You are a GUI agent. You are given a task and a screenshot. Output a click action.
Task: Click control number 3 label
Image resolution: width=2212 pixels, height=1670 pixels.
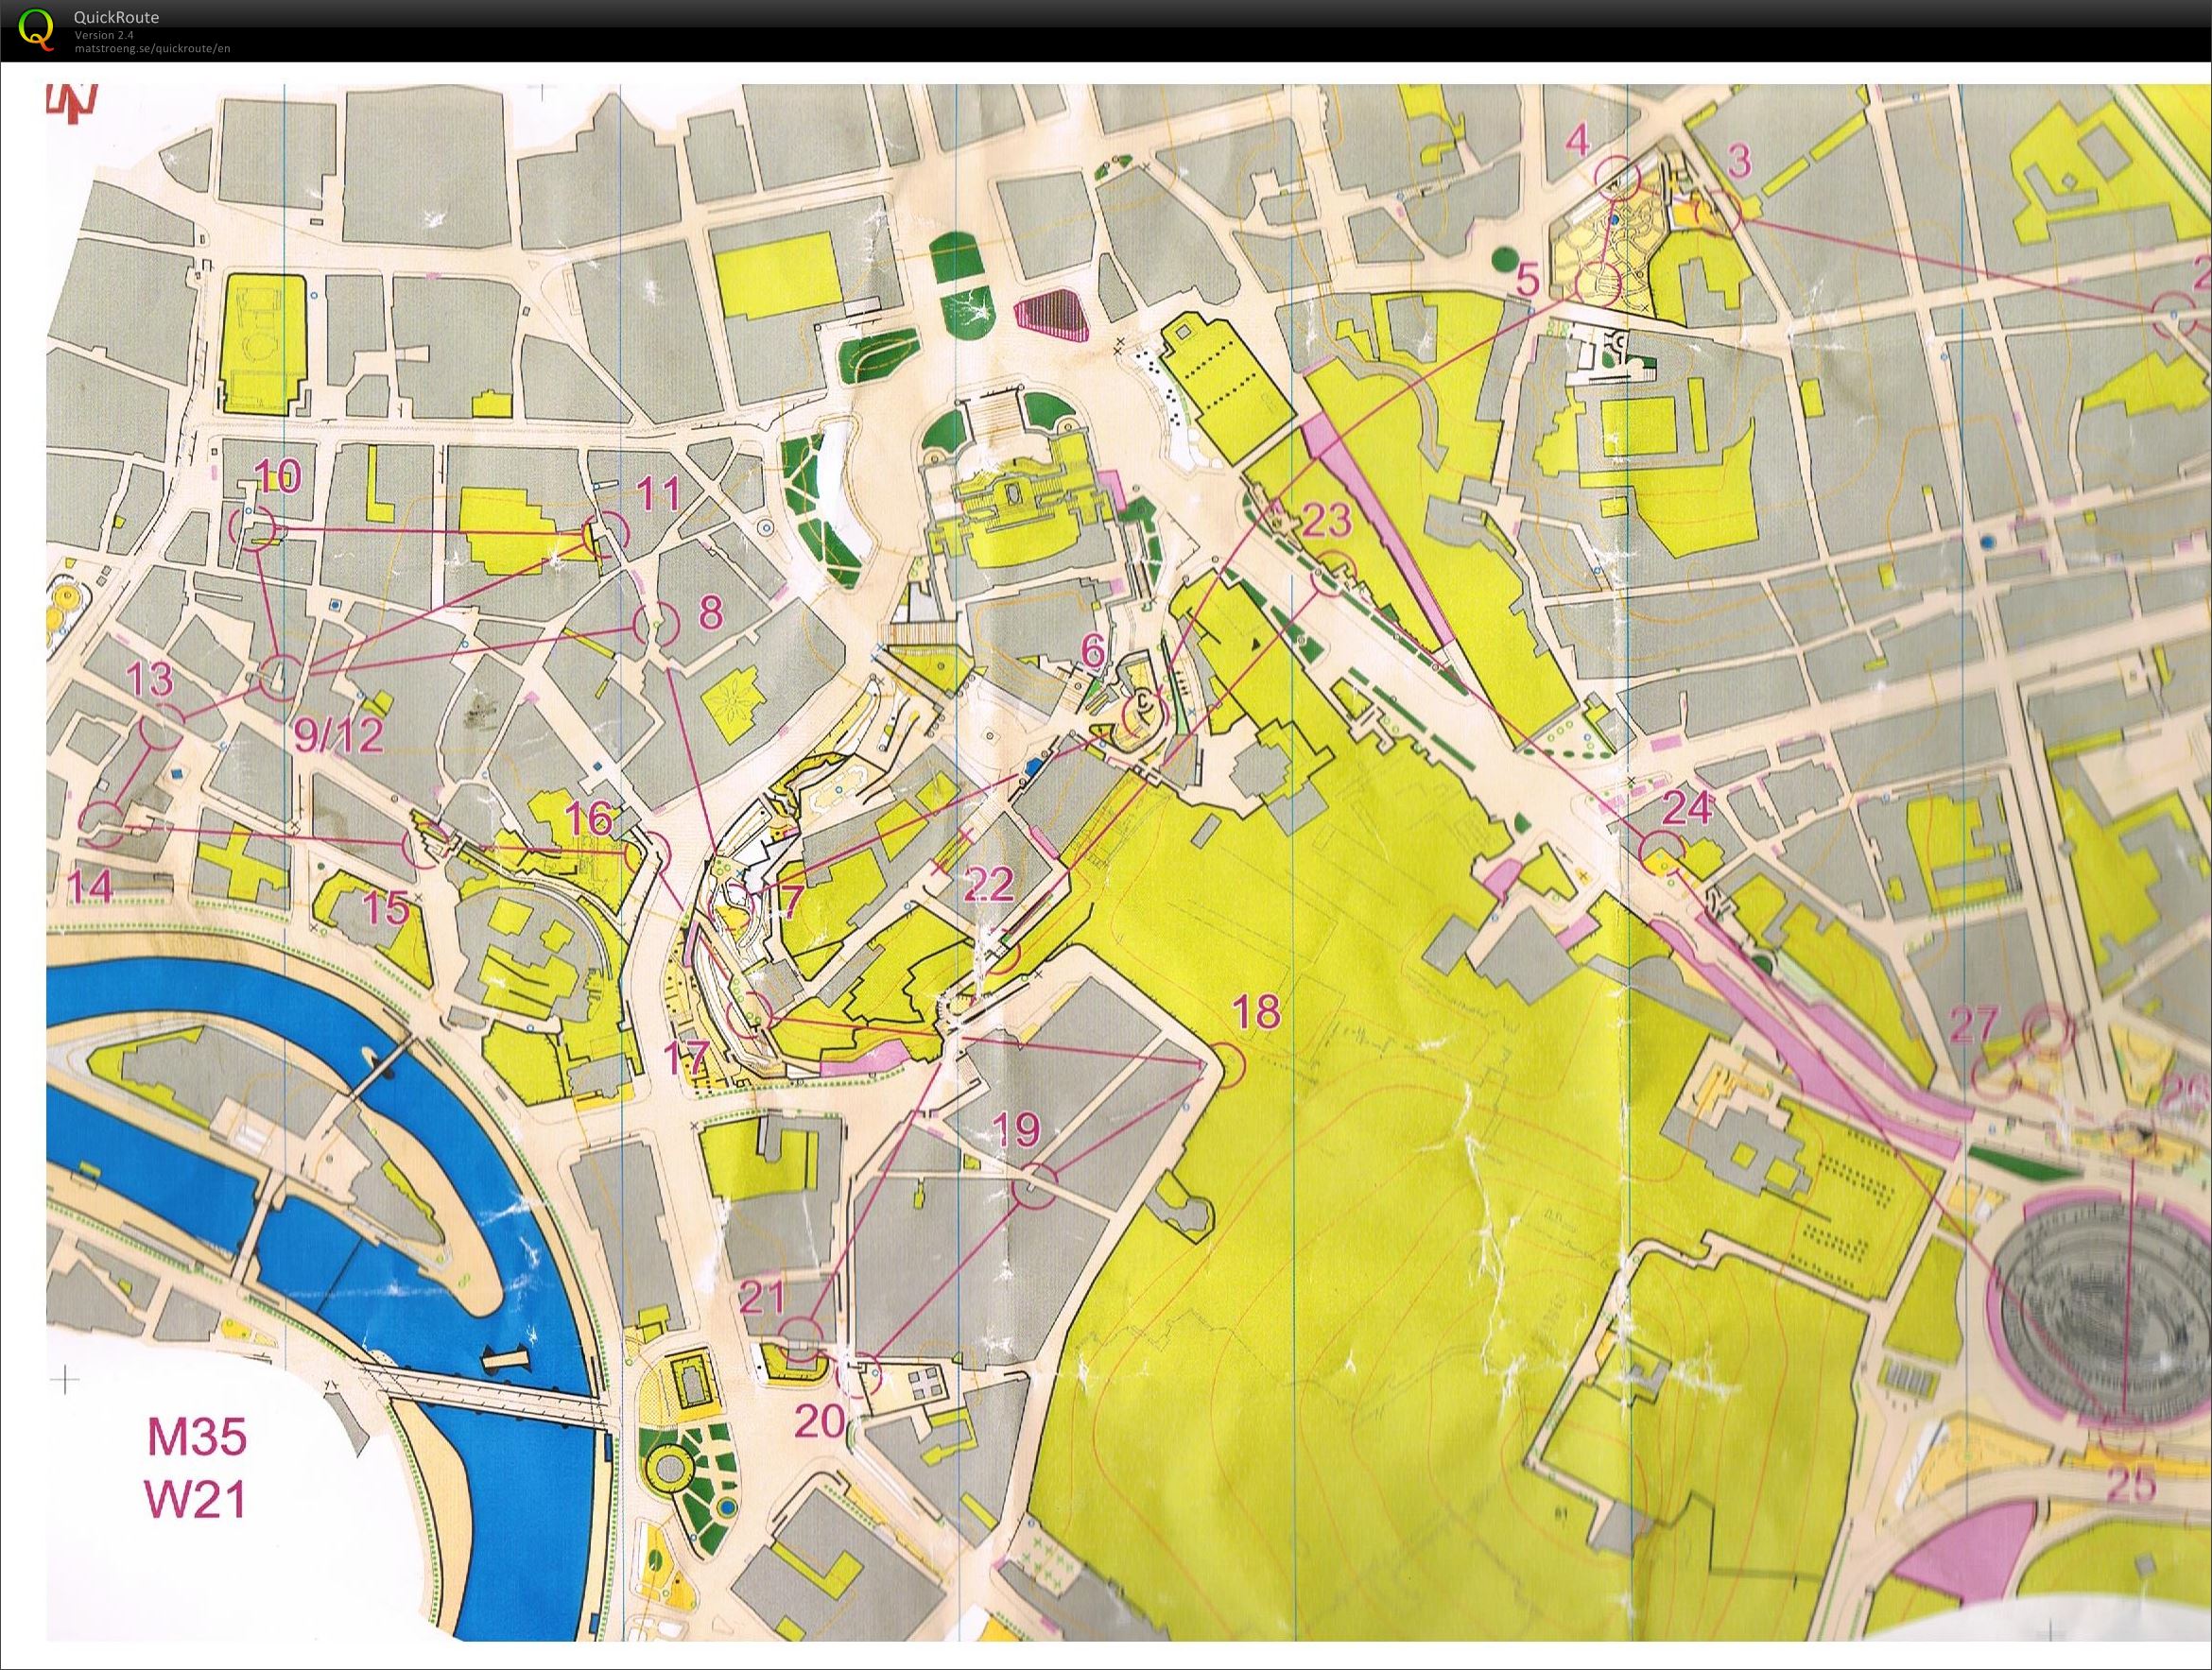coord(1740,161)
